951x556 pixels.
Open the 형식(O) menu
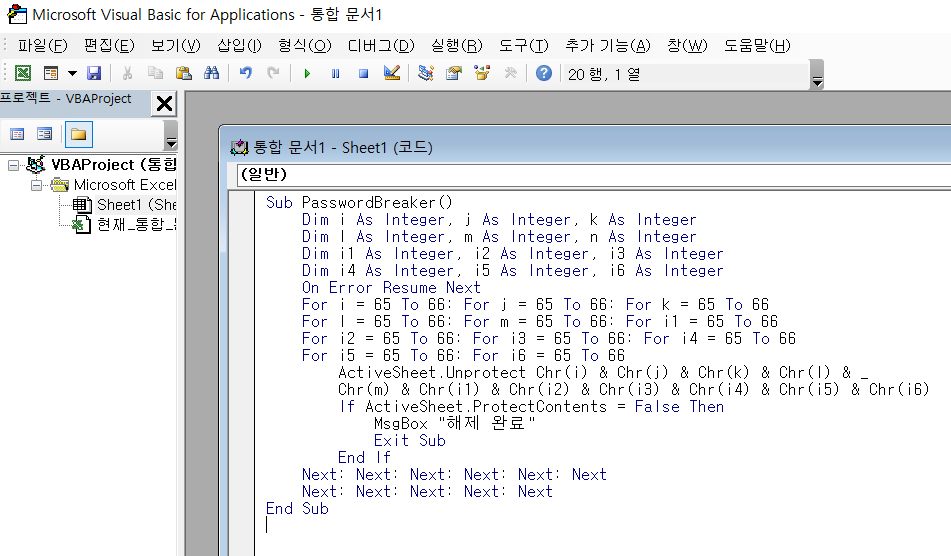[x=305, y=45]
